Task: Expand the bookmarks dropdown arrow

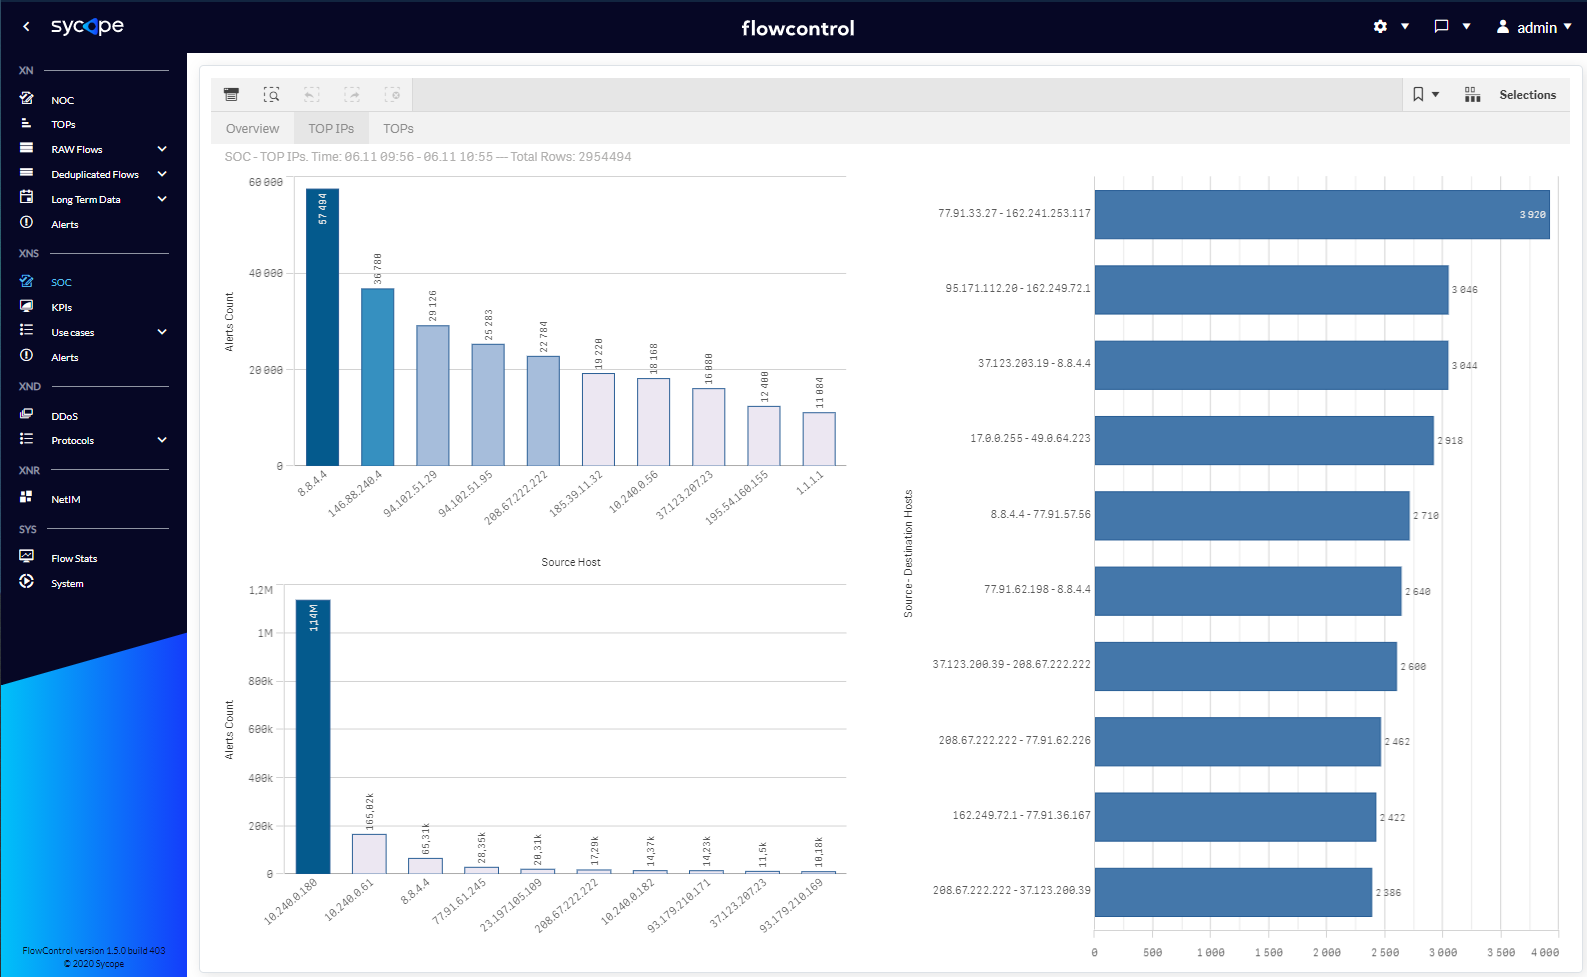Action: 1436,94
